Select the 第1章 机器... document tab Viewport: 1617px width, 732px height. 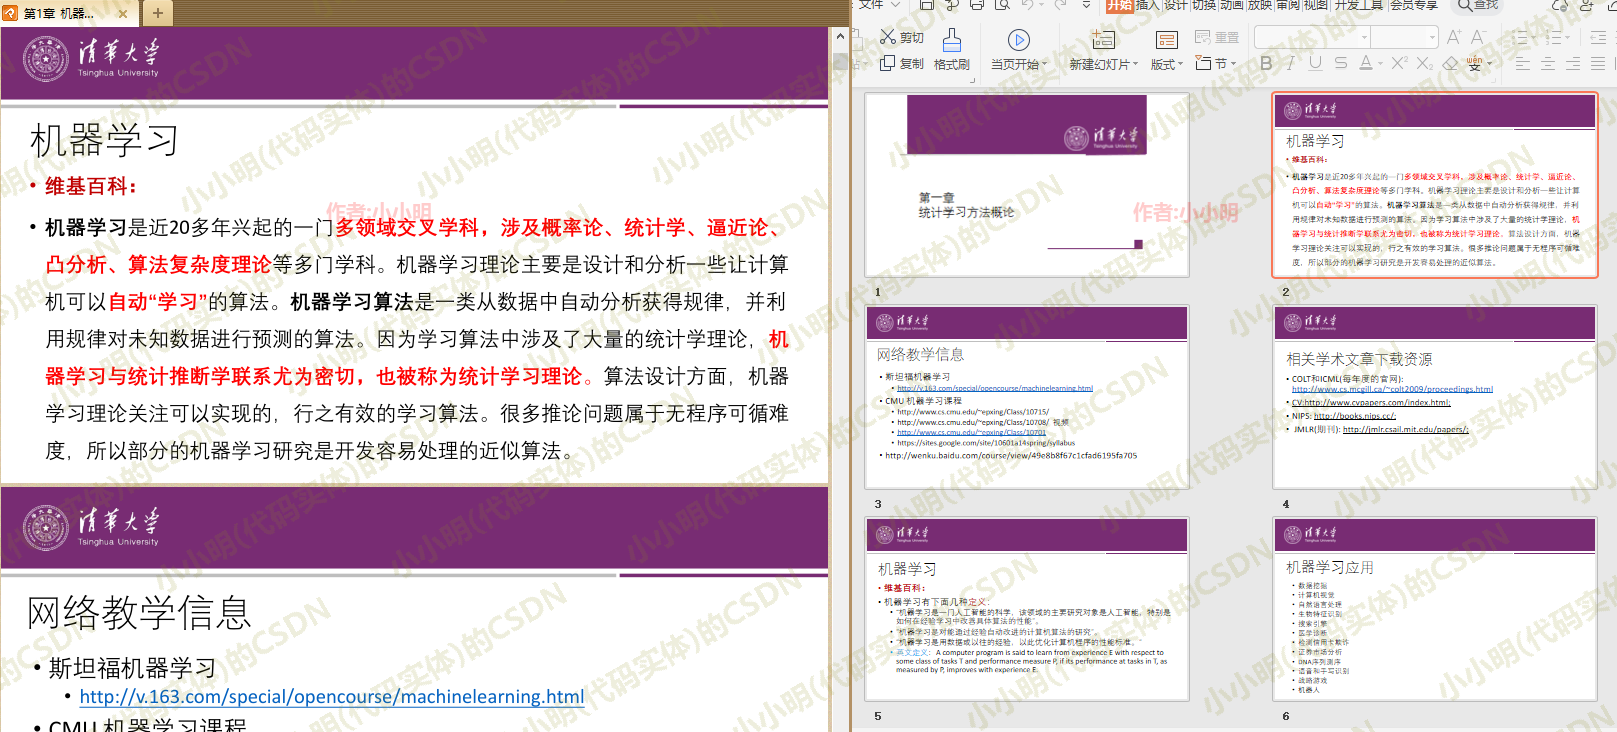[68, 14]
